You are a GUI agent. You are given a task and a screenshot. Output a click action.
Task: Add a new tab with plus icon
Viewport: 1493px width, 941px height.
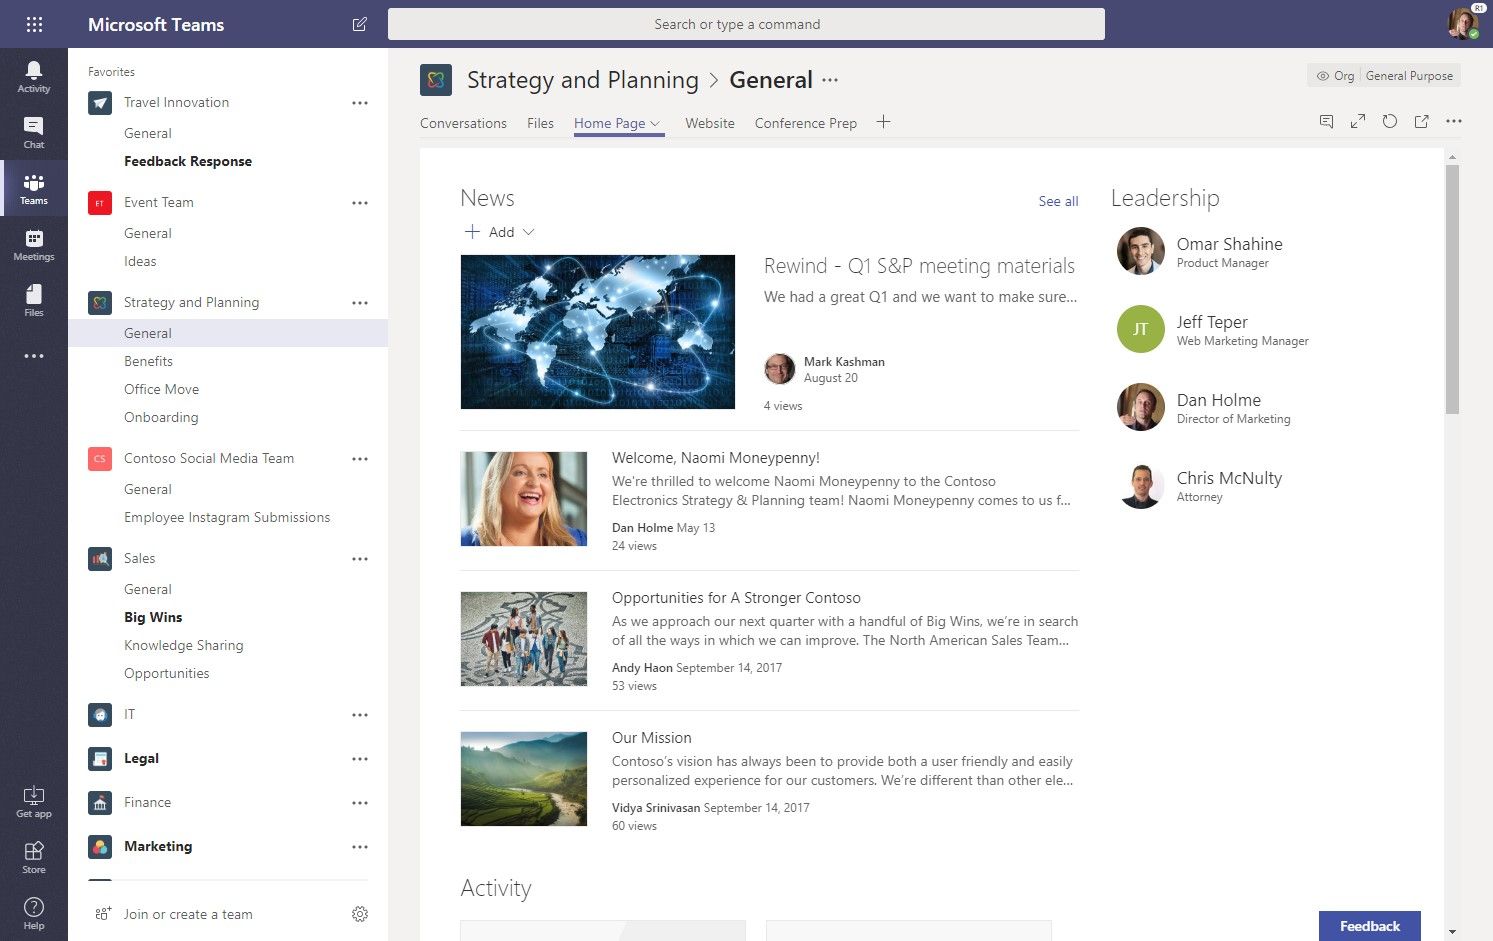(883, 122)
